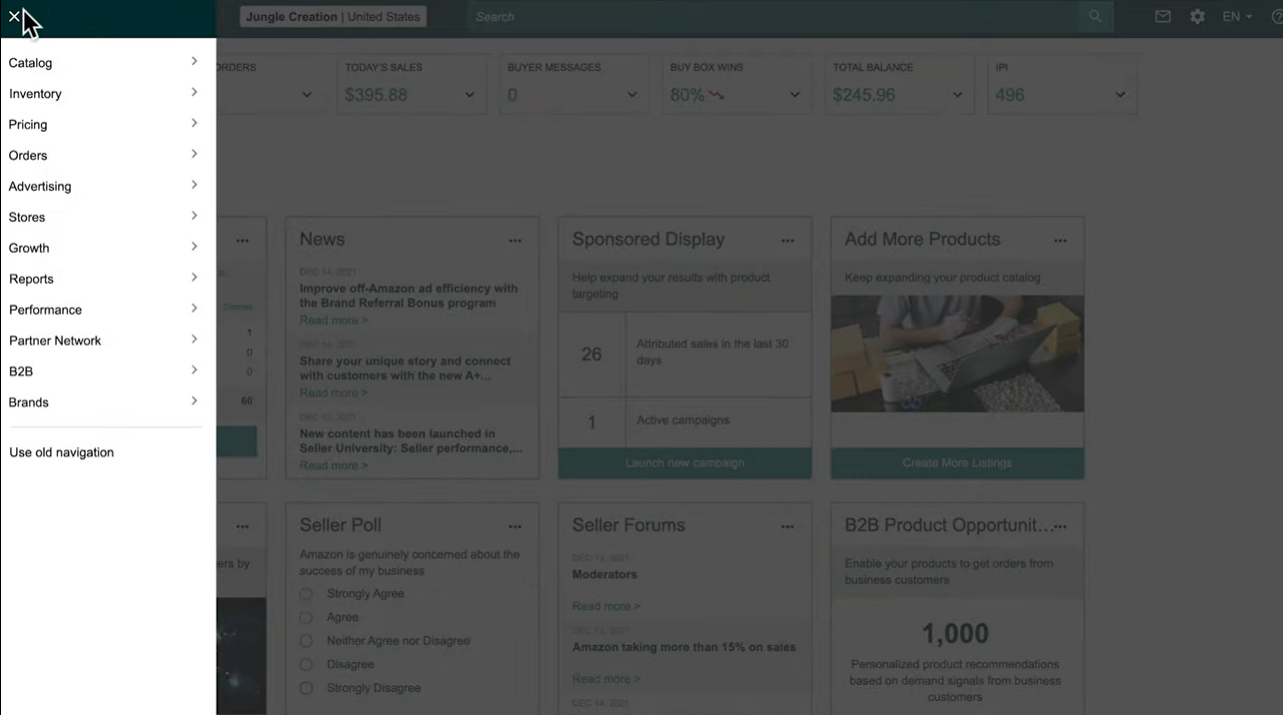Expand the Partner Network submenu chevron
This screenshot has width=1283, height=715.
pyautogui.click(x=194, y=340)
